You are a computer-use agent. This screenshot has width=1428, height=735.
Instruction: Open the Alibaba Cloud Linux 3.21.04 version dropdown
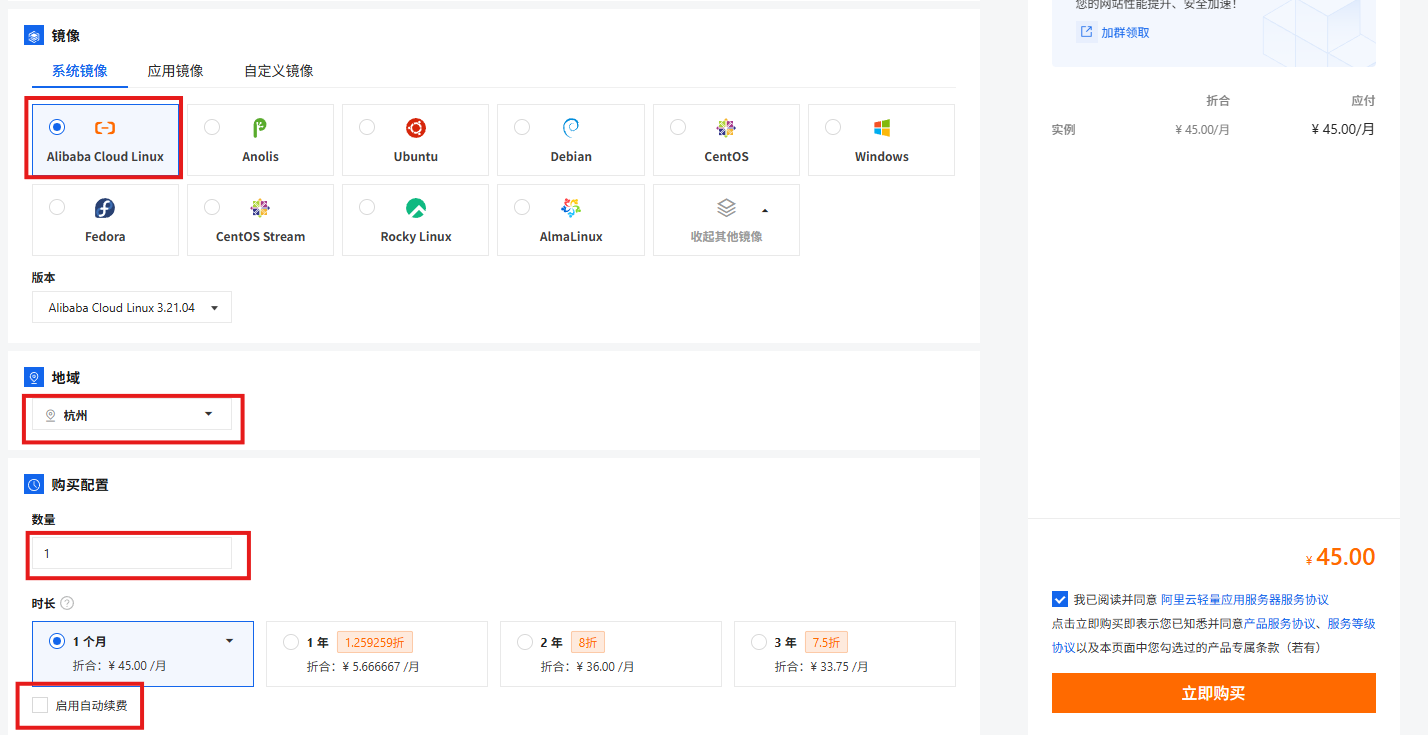132,308
